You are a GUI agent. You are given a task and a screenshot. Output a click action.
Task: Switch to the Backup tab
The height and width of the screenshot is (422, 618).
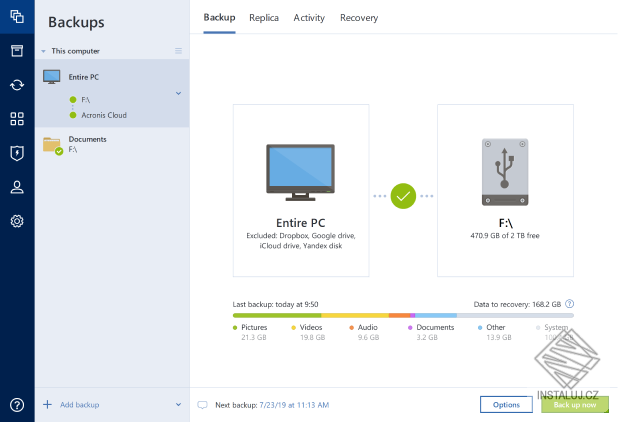coord(219,18)
